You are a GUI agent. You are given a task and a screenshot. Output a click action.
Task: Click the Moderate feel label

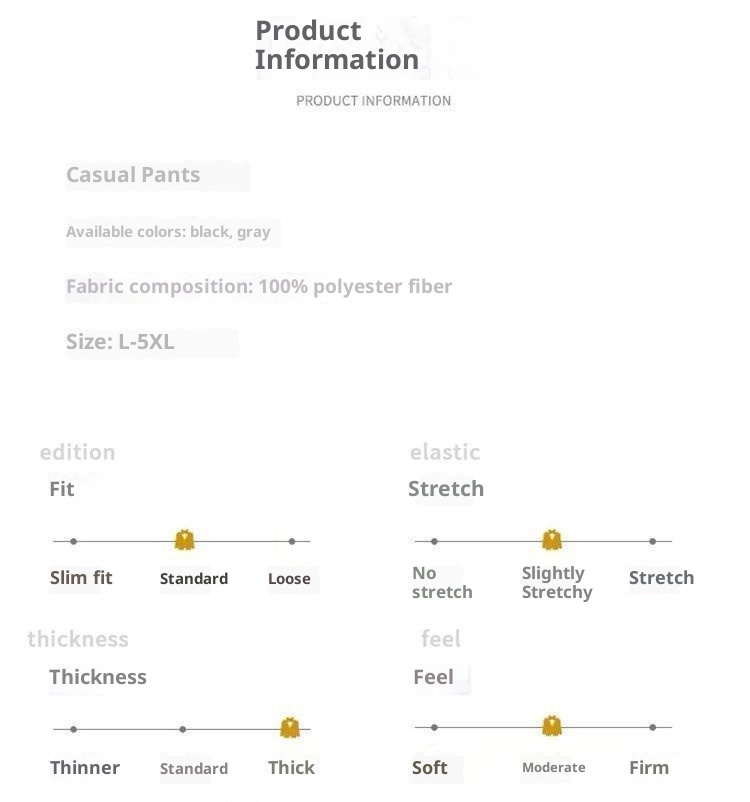coord(554,768)
